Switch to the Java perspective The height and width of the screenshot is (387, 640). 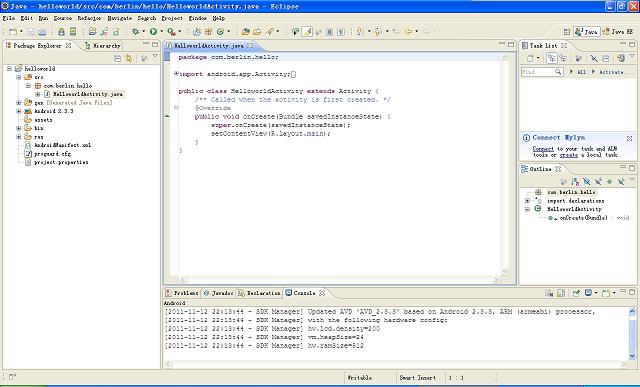point(587,32)
